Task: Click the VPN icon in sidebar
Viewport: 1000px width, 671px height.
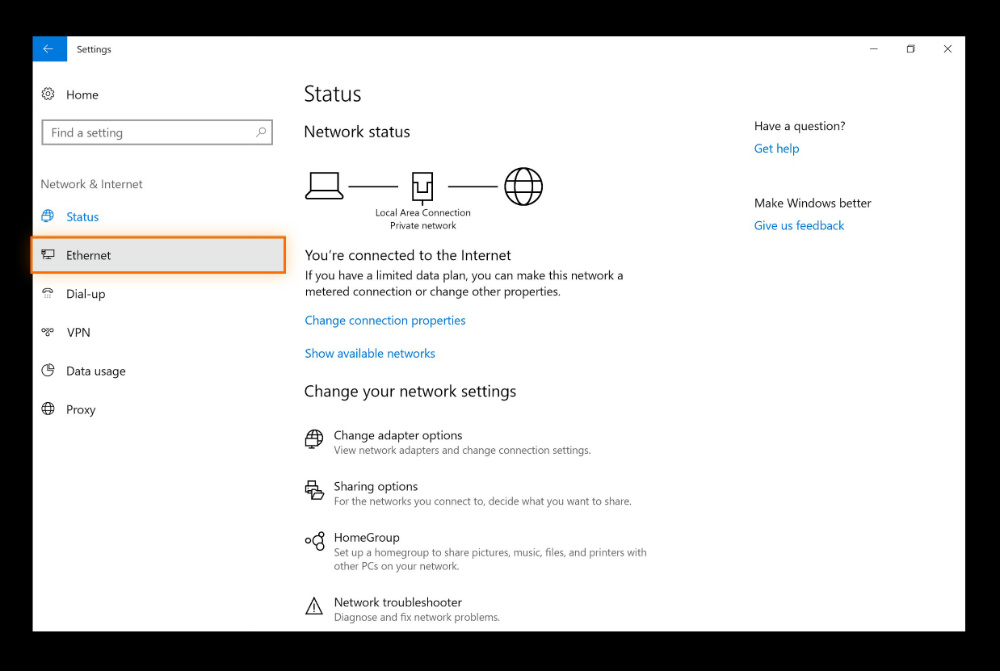Action: [48, 332]
